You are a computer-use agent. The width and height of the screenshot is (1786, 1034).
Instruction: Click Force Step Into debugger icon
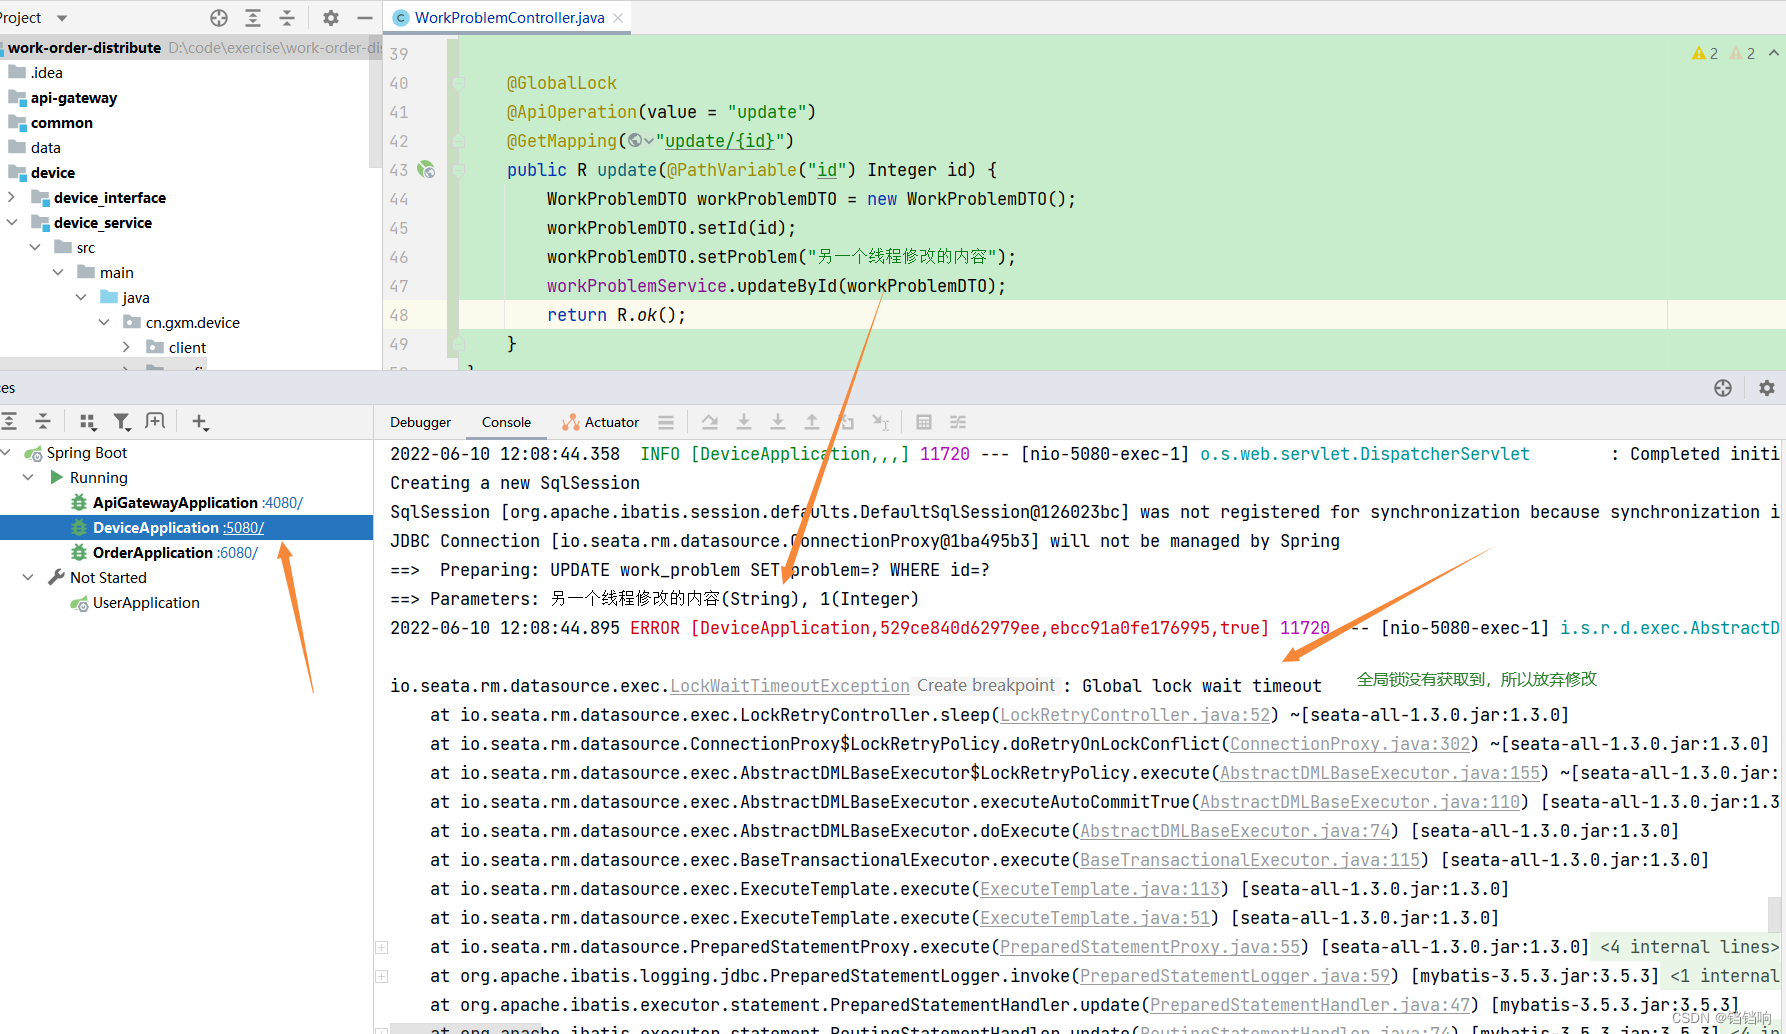click(778, 422)
